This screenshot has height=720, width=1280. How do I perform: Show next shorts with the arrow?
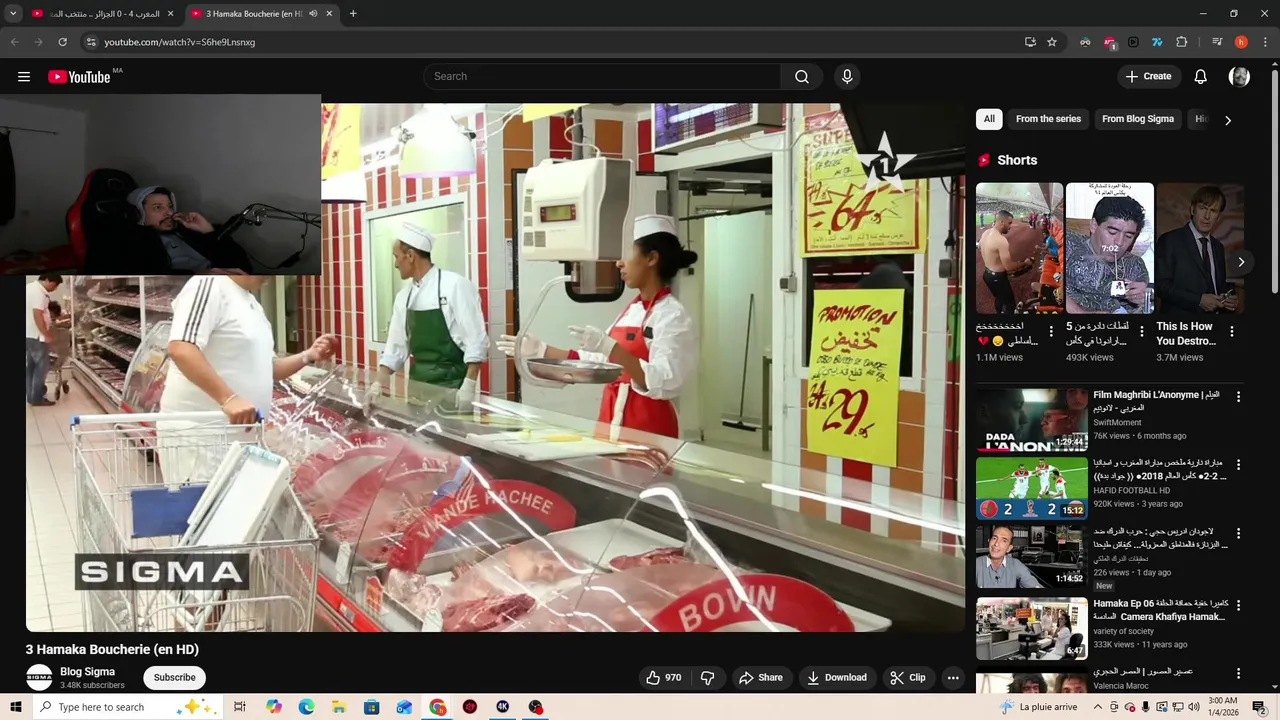pos(1241,262)
